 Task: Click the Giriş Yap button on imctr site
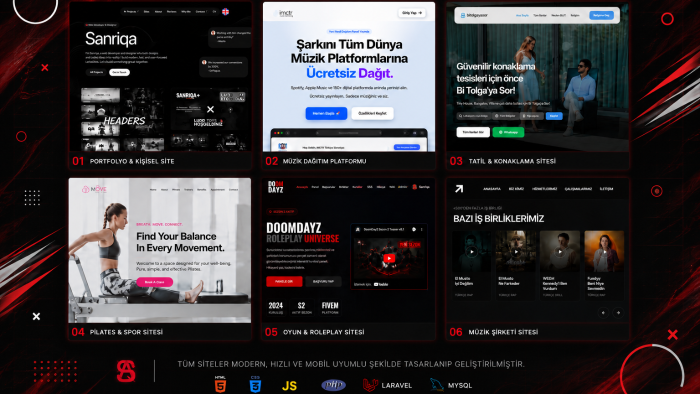[x=412, y=13]
